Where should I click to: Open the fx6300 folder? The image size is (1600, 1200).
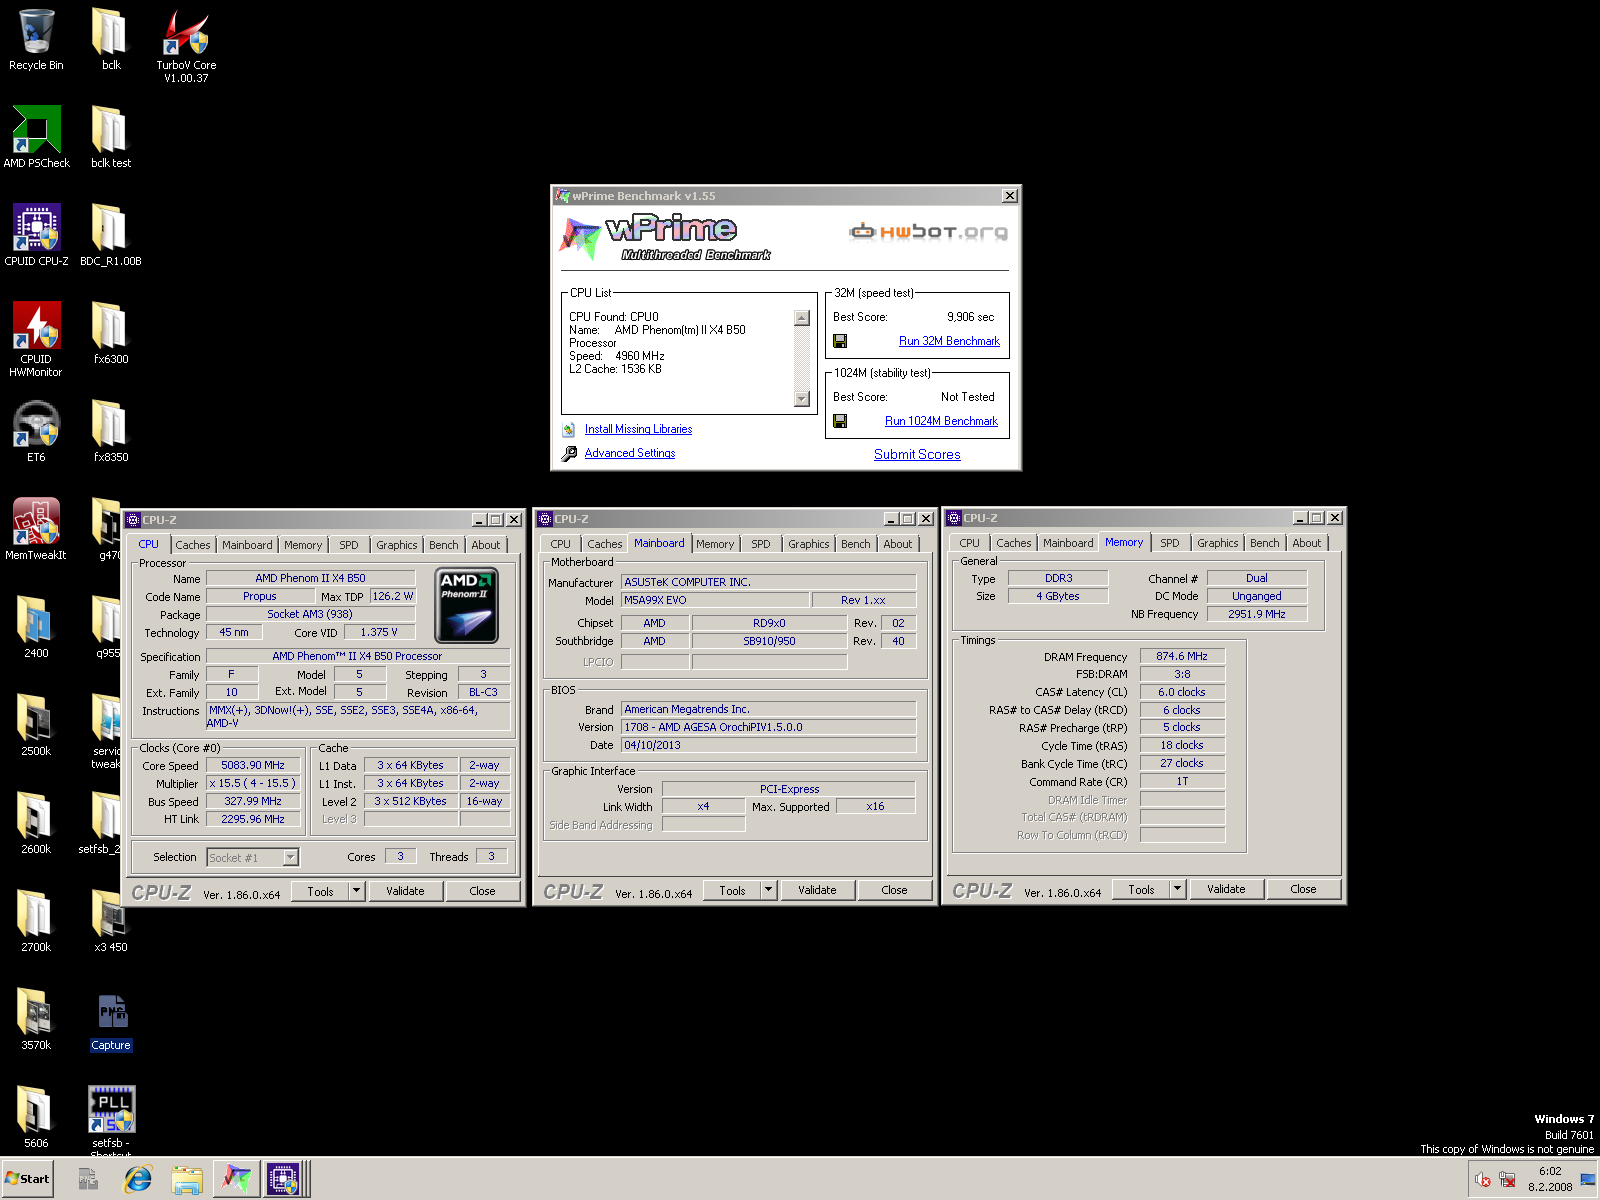(x=111, y=333)
